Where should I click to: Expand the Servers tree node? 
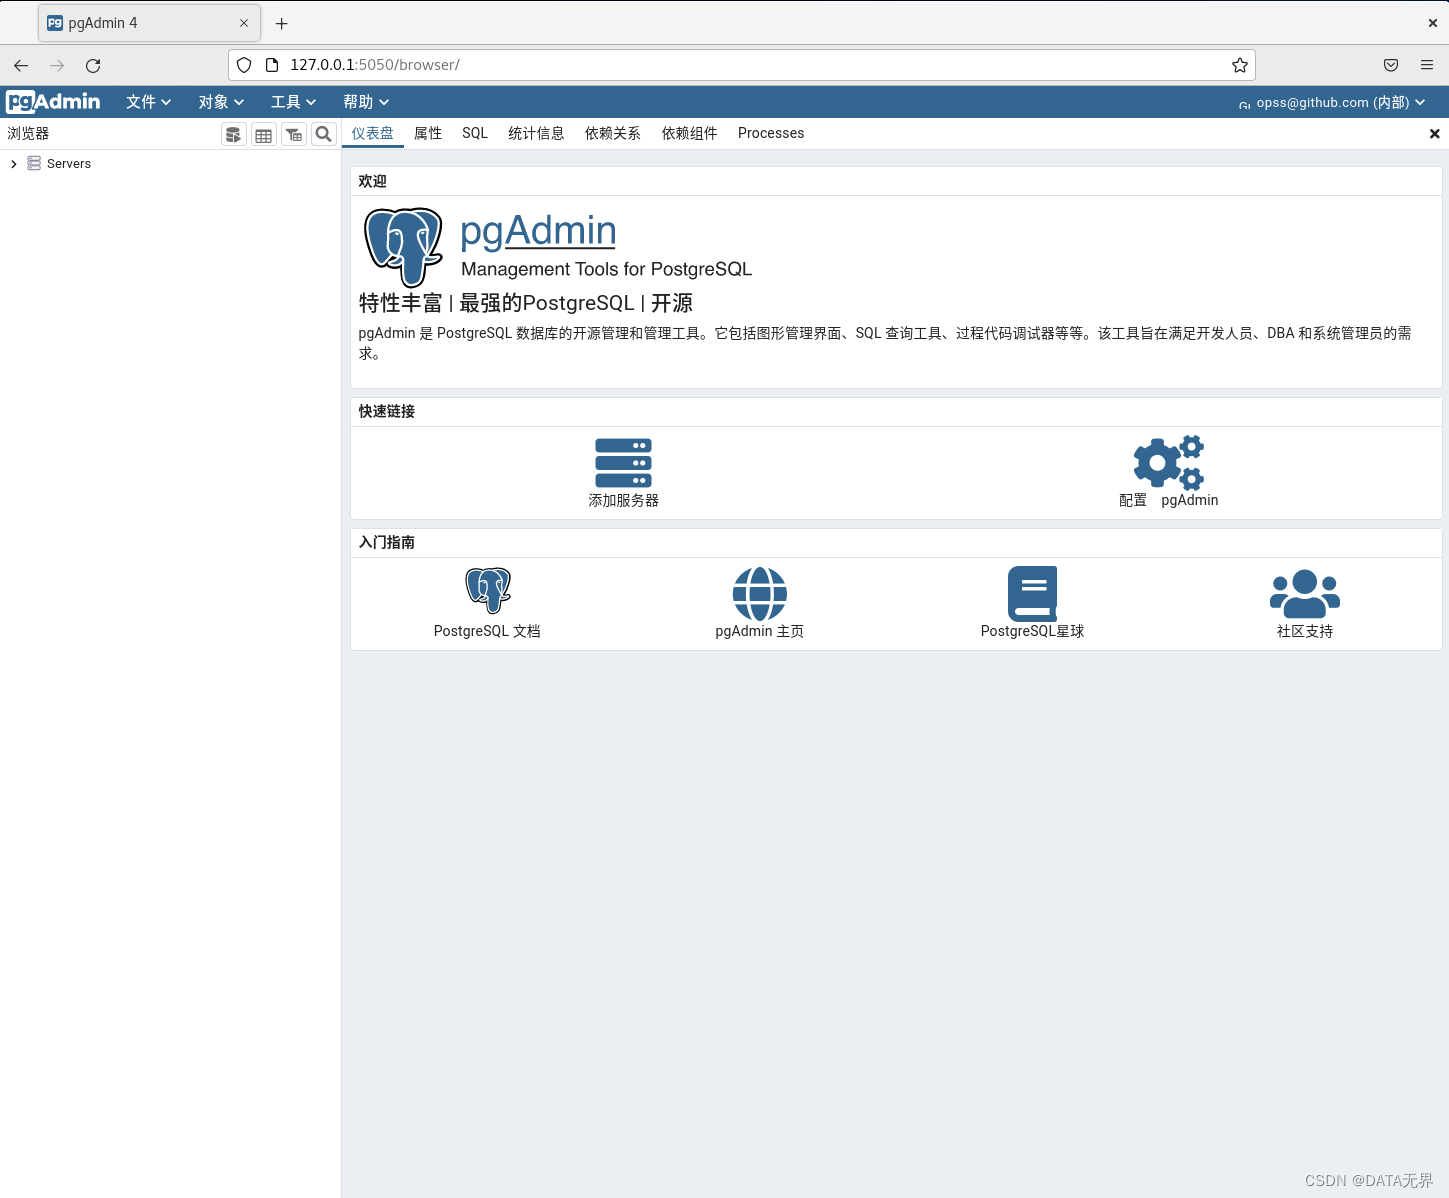(13, 164)
